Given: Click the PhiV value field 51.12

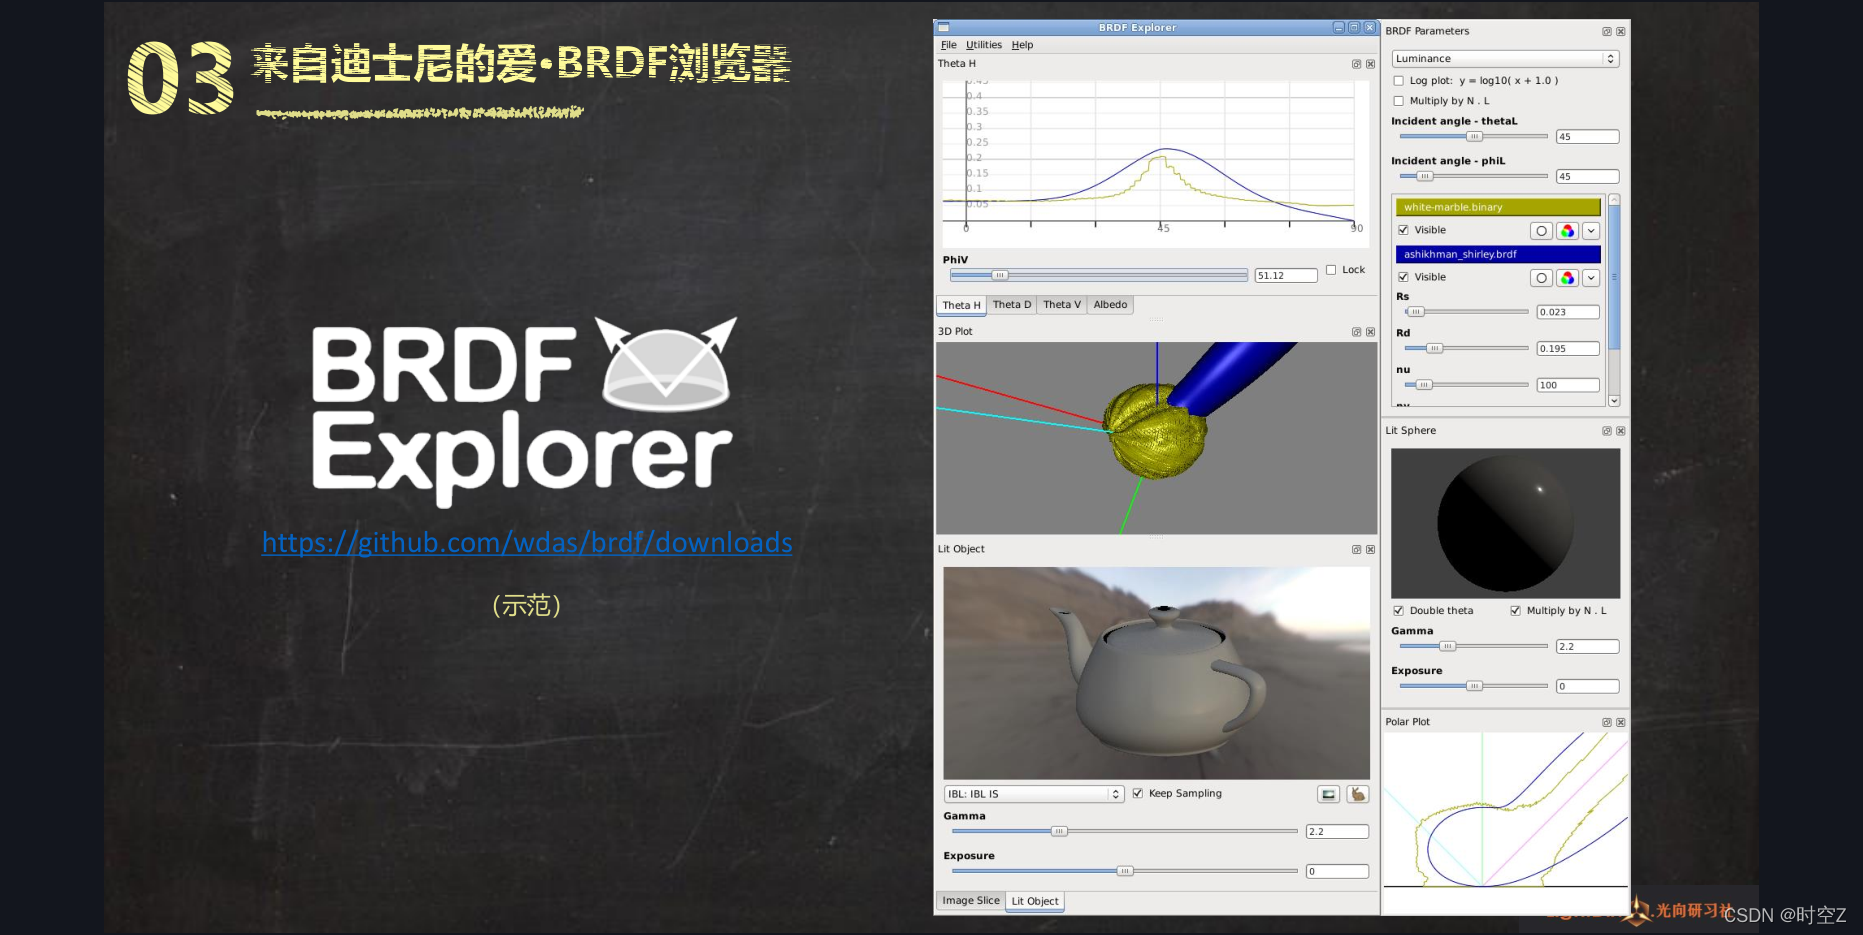Looking at the screenshot, I should (1286, 276).
